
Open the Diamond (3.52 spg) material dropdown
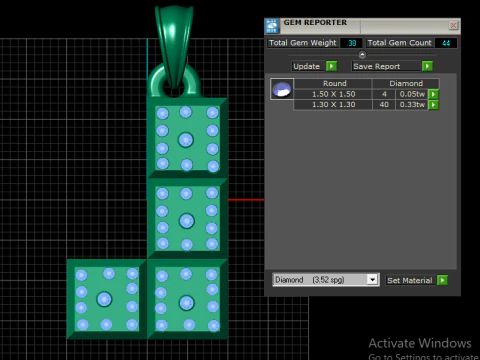tap(325, 280)
